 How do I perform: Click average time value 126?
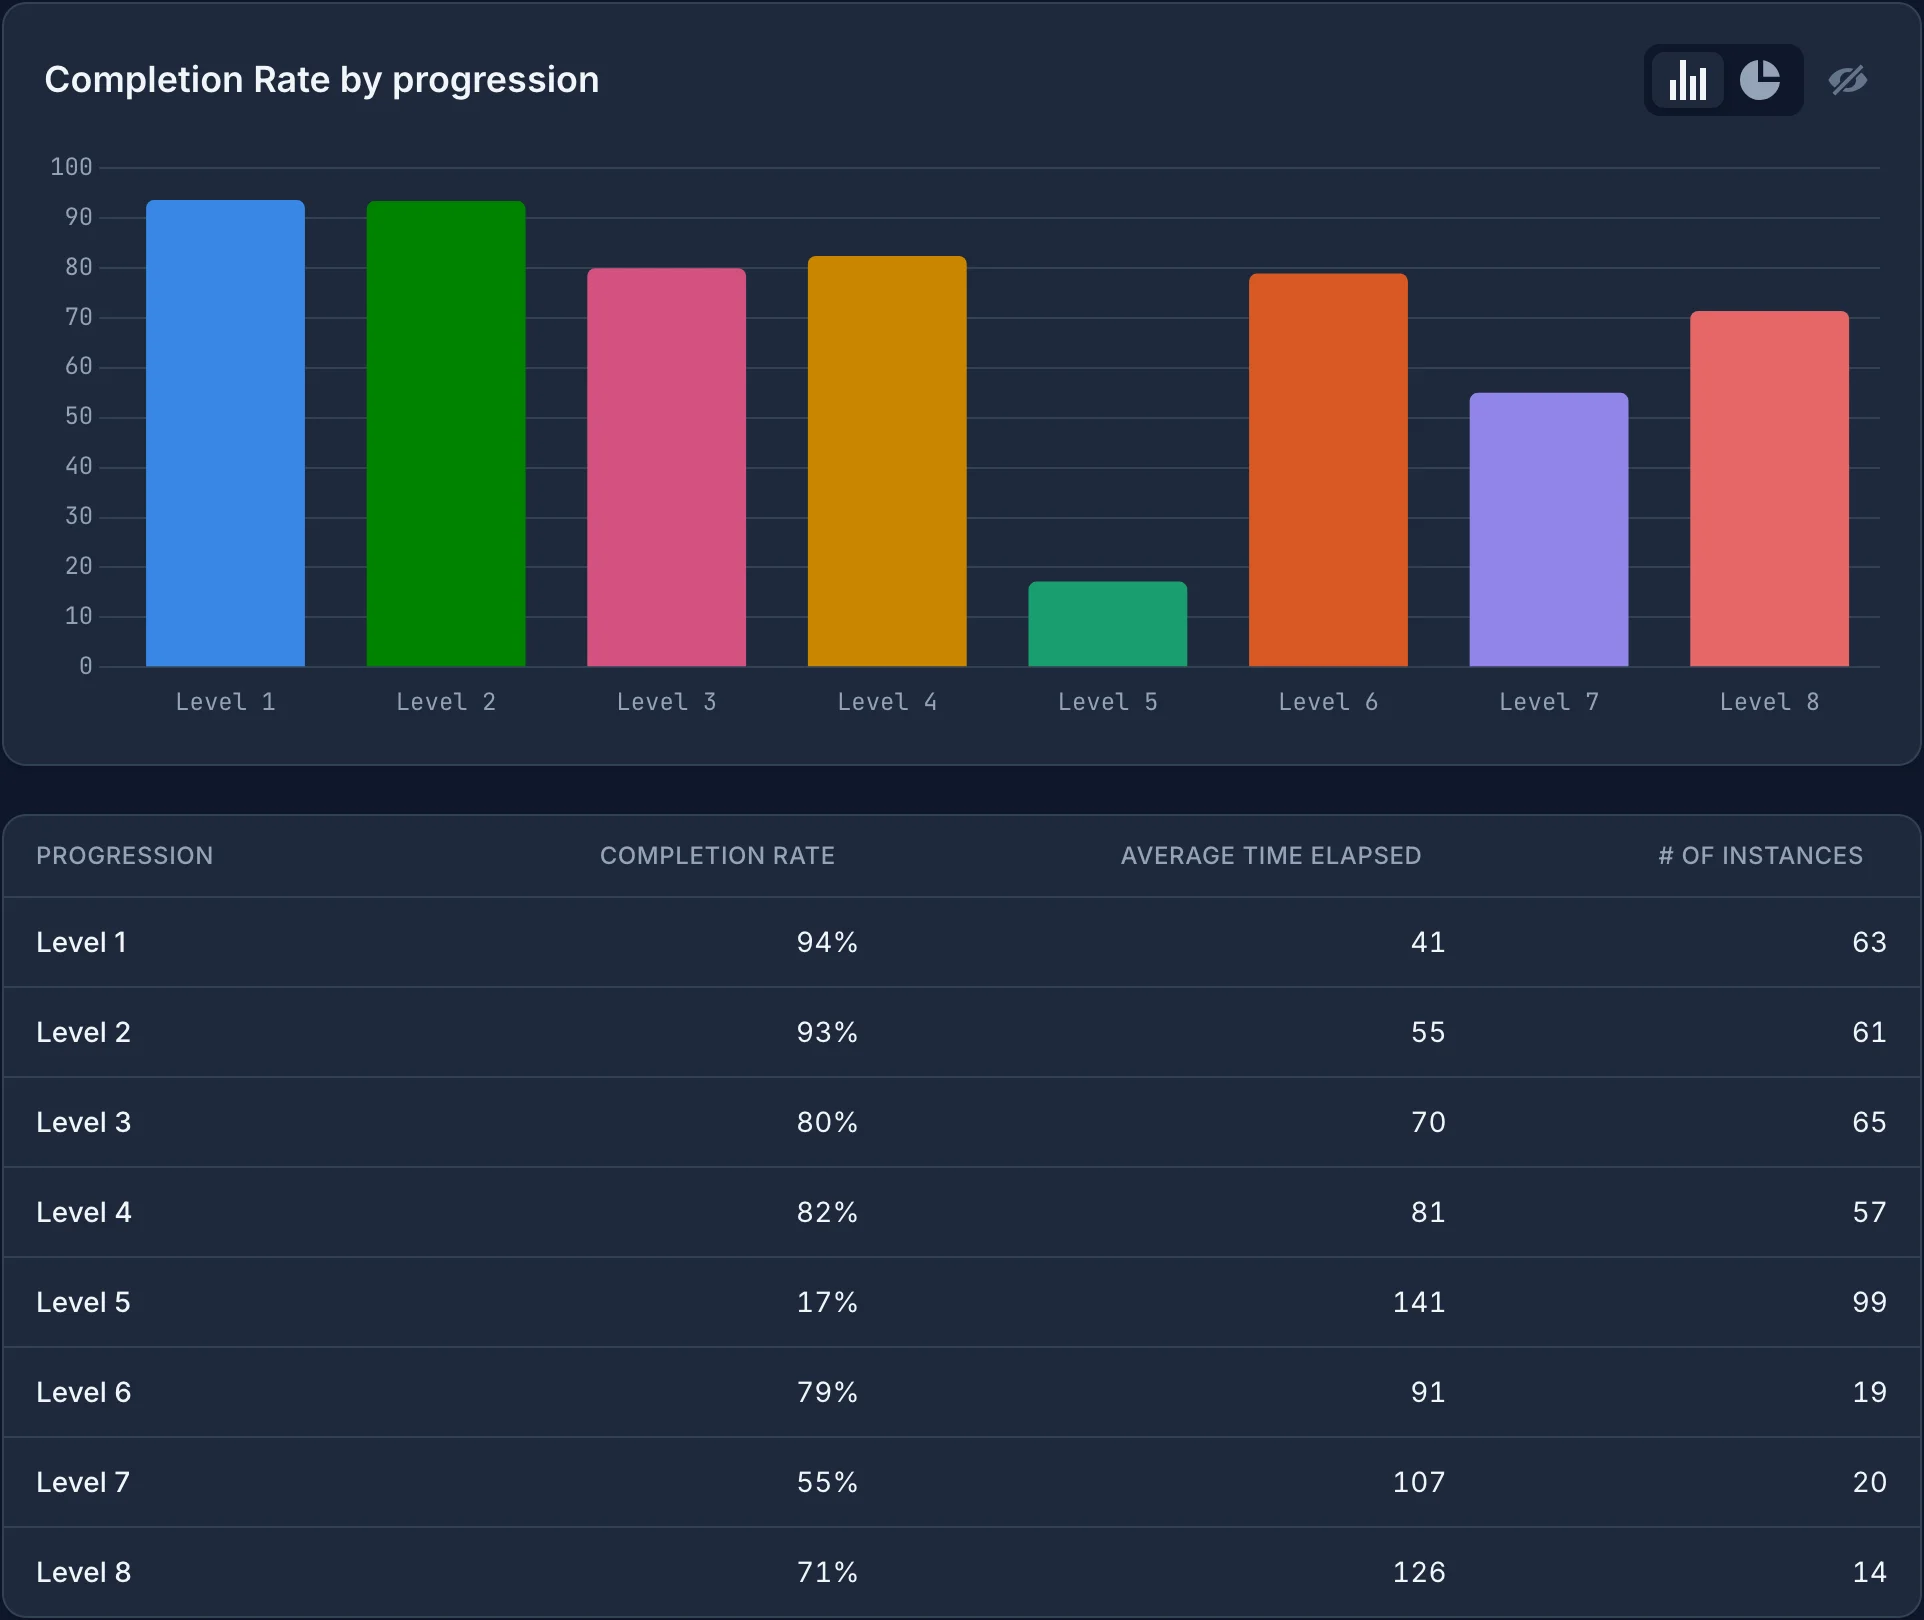tap(1419, 1572)
